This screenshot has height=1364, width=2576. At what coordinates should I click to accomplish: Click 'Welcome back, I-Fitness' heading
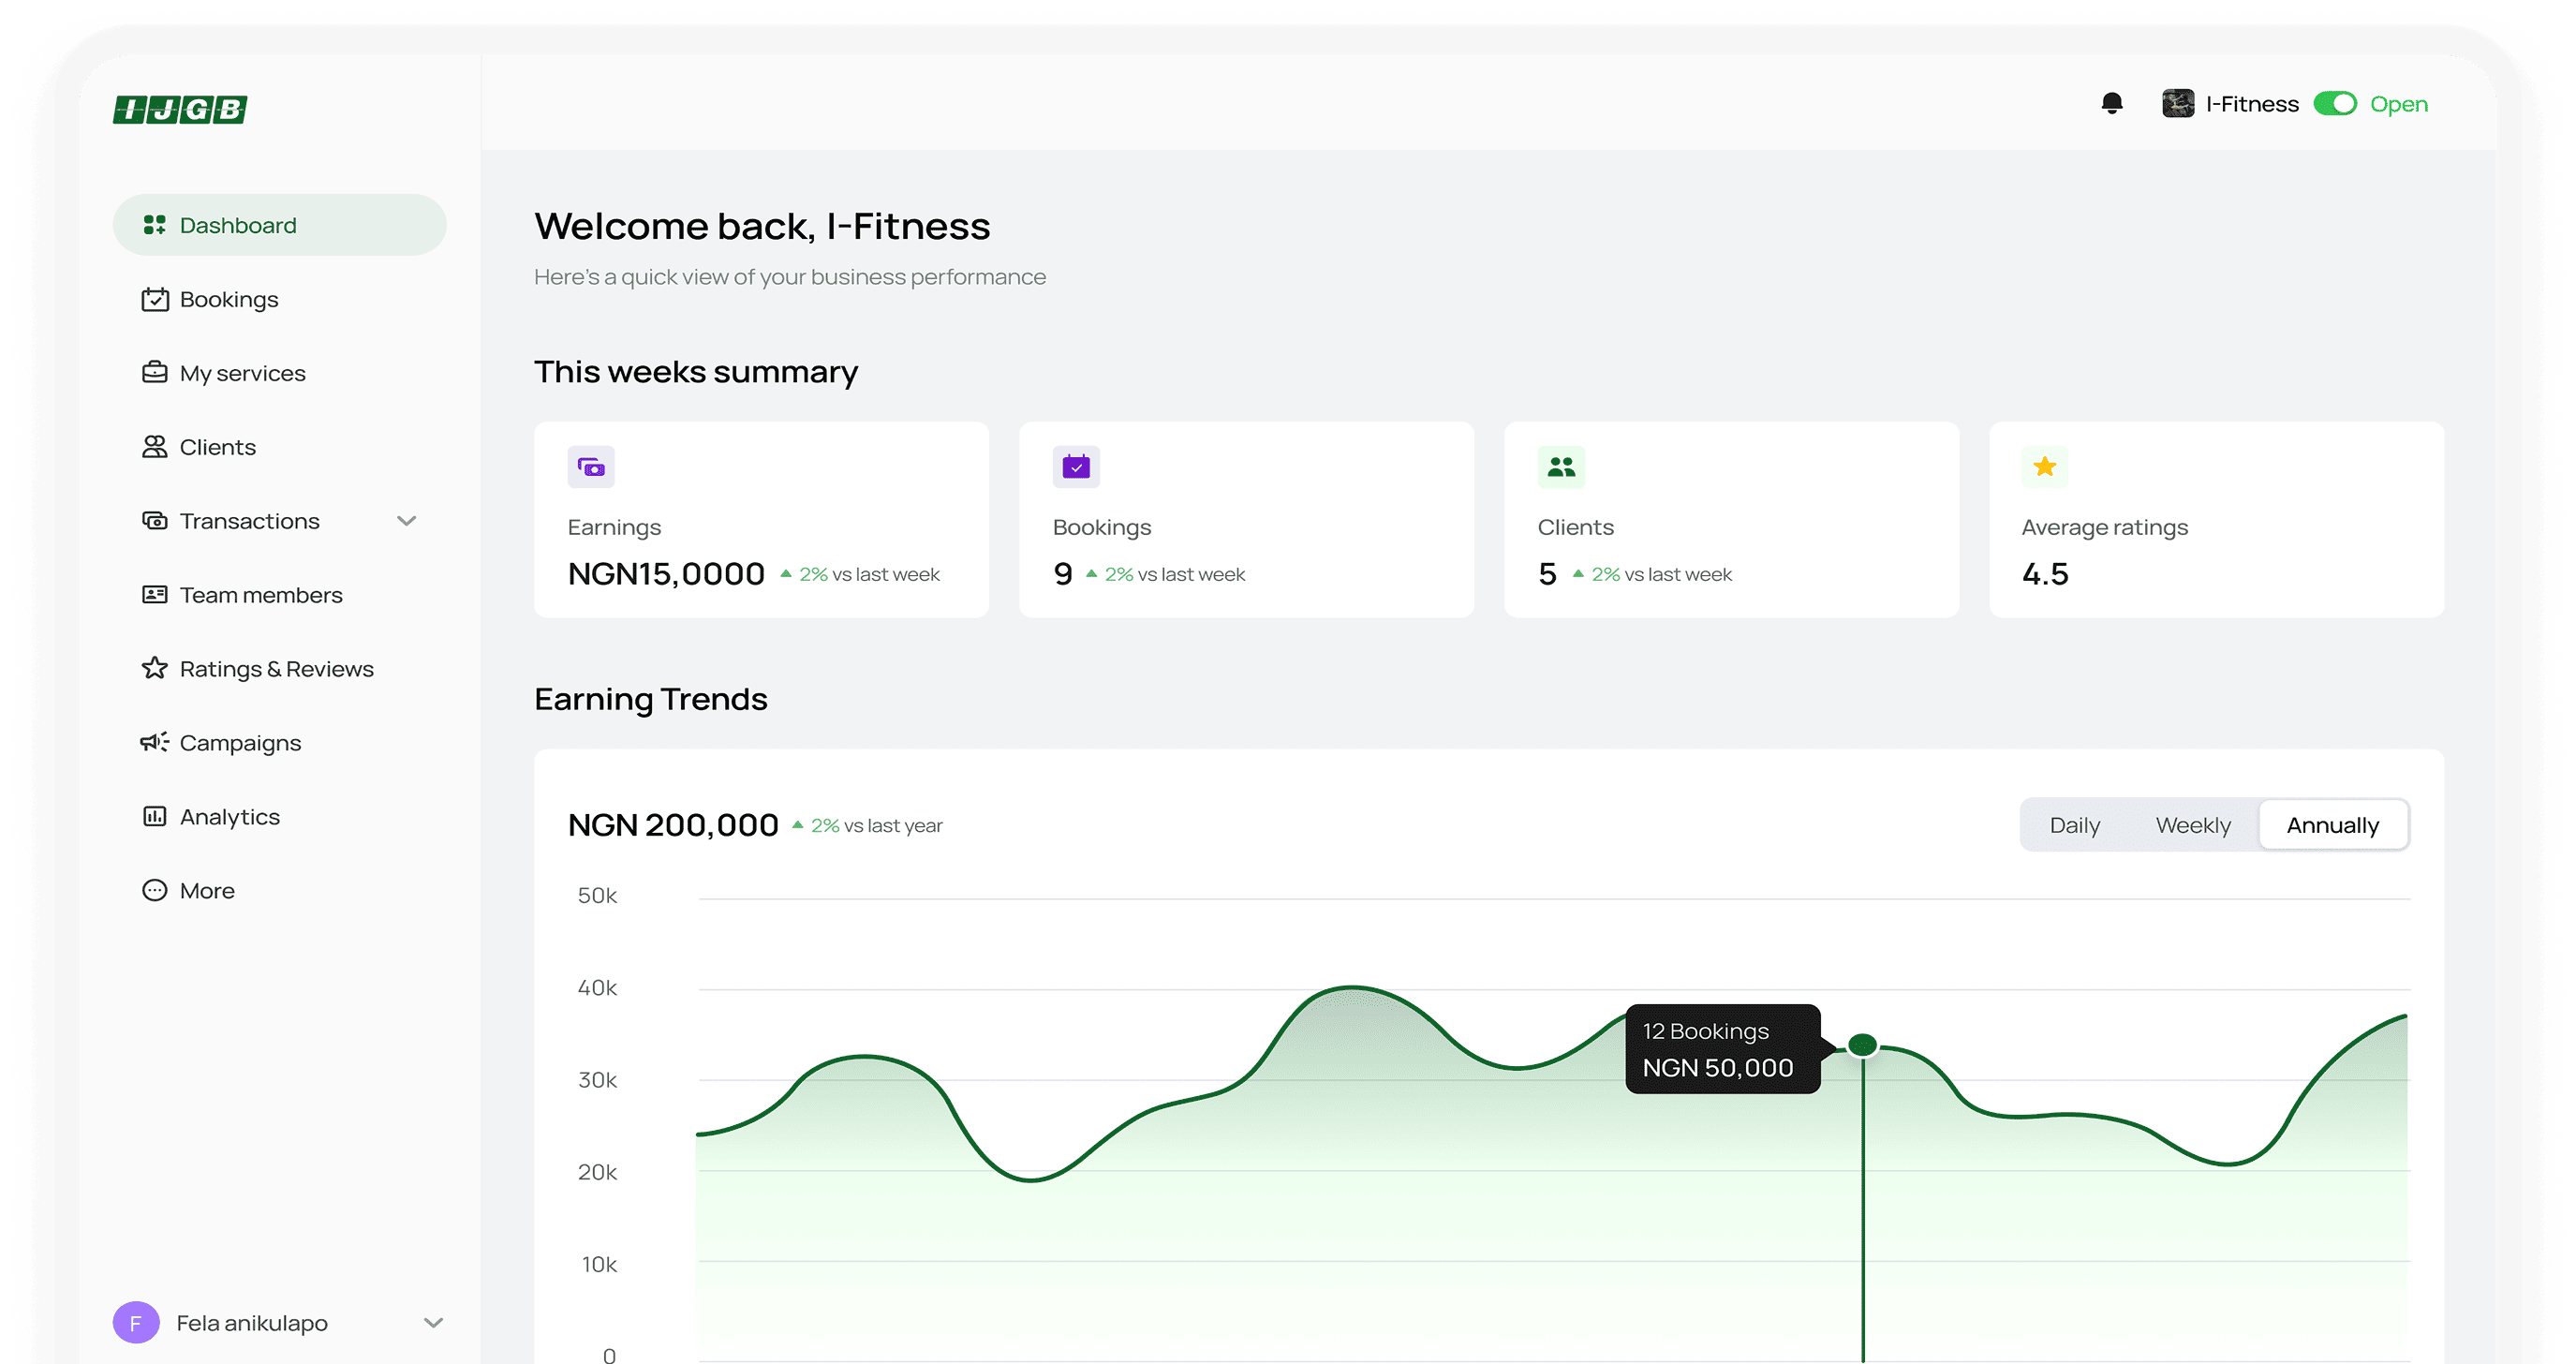(x=762, y=226)
